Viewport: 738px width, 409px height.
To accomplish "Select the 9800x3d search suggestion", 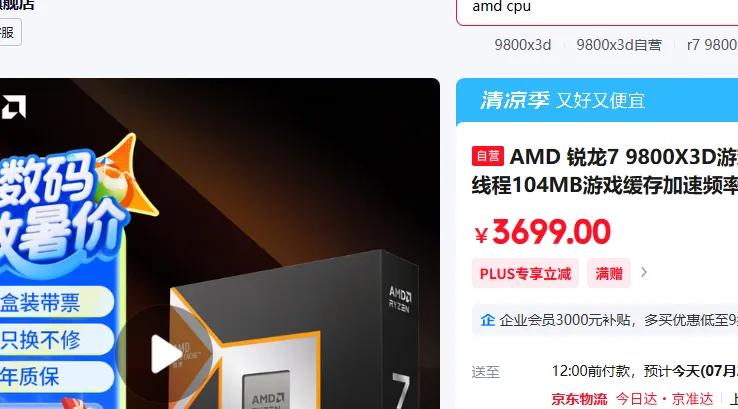I will coord(522,45).
